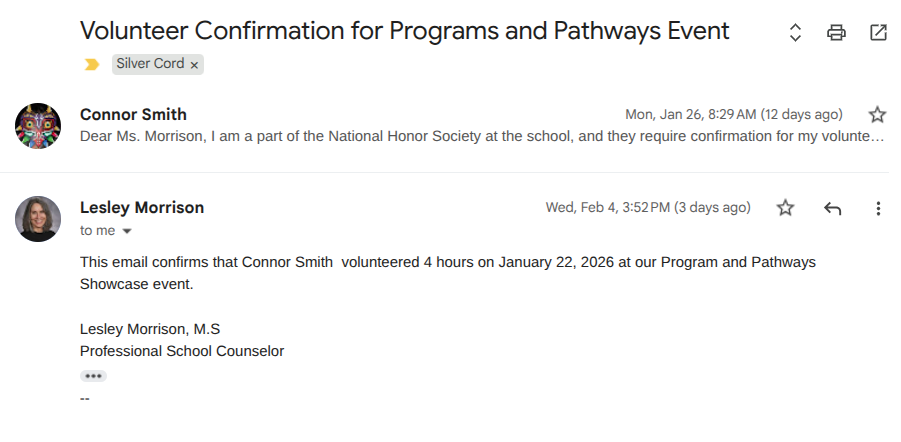Star Lesley Morrison's message
This screenshot has height=442, width=901.
coord(786,208)
